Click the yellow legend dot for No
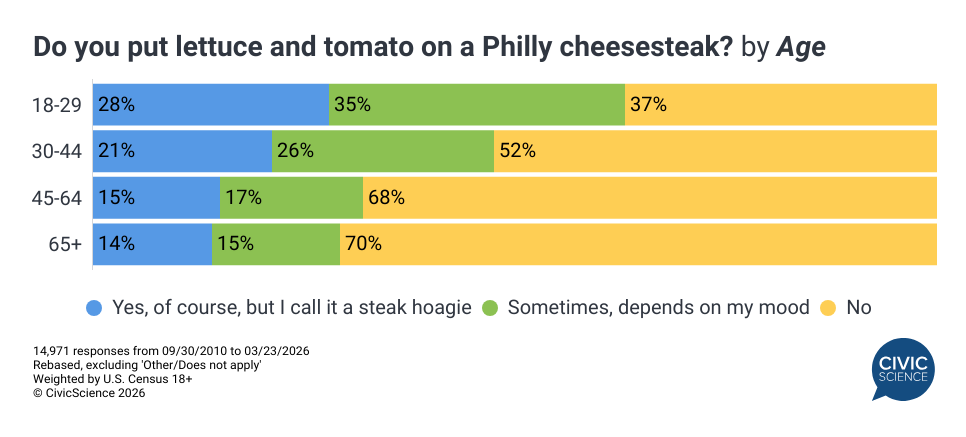Viewport: 966px width, 437px height. (x=829, y=308)
